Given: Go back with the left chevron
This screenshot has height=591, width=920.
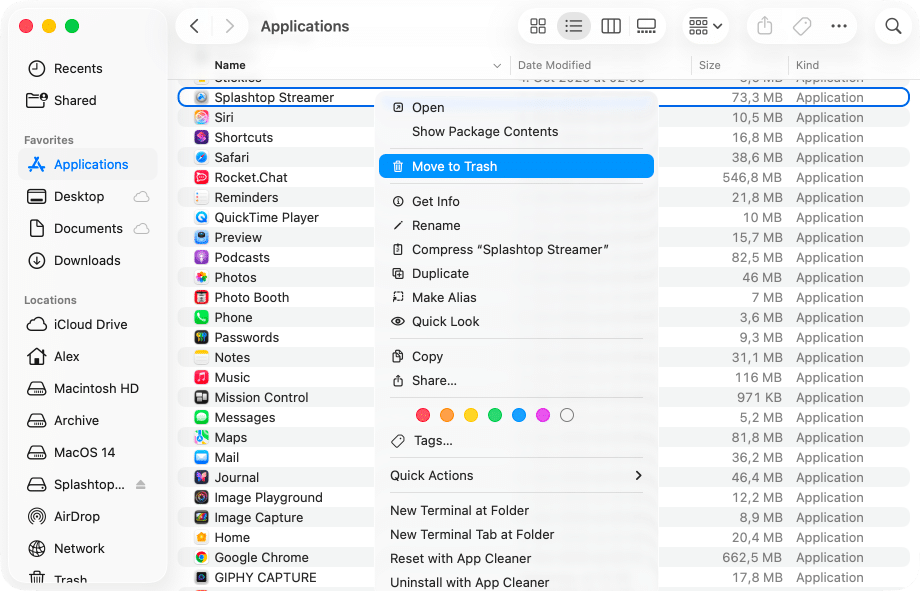Looking at the screenshot, I should pos(195,27).
